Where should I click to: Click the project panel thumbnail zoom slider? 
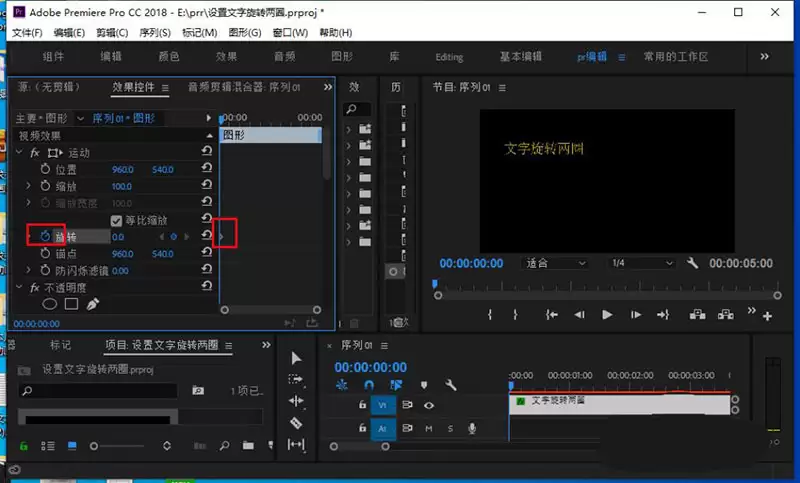point(118,446)
